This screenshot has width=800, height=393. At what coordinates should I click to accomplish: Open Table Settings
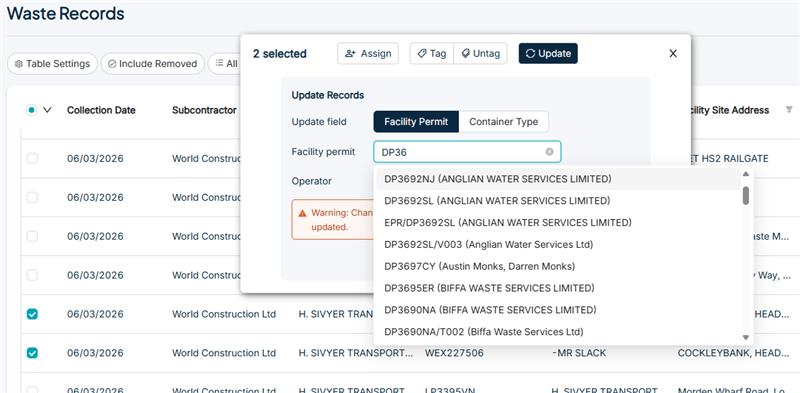pos(52,64)
